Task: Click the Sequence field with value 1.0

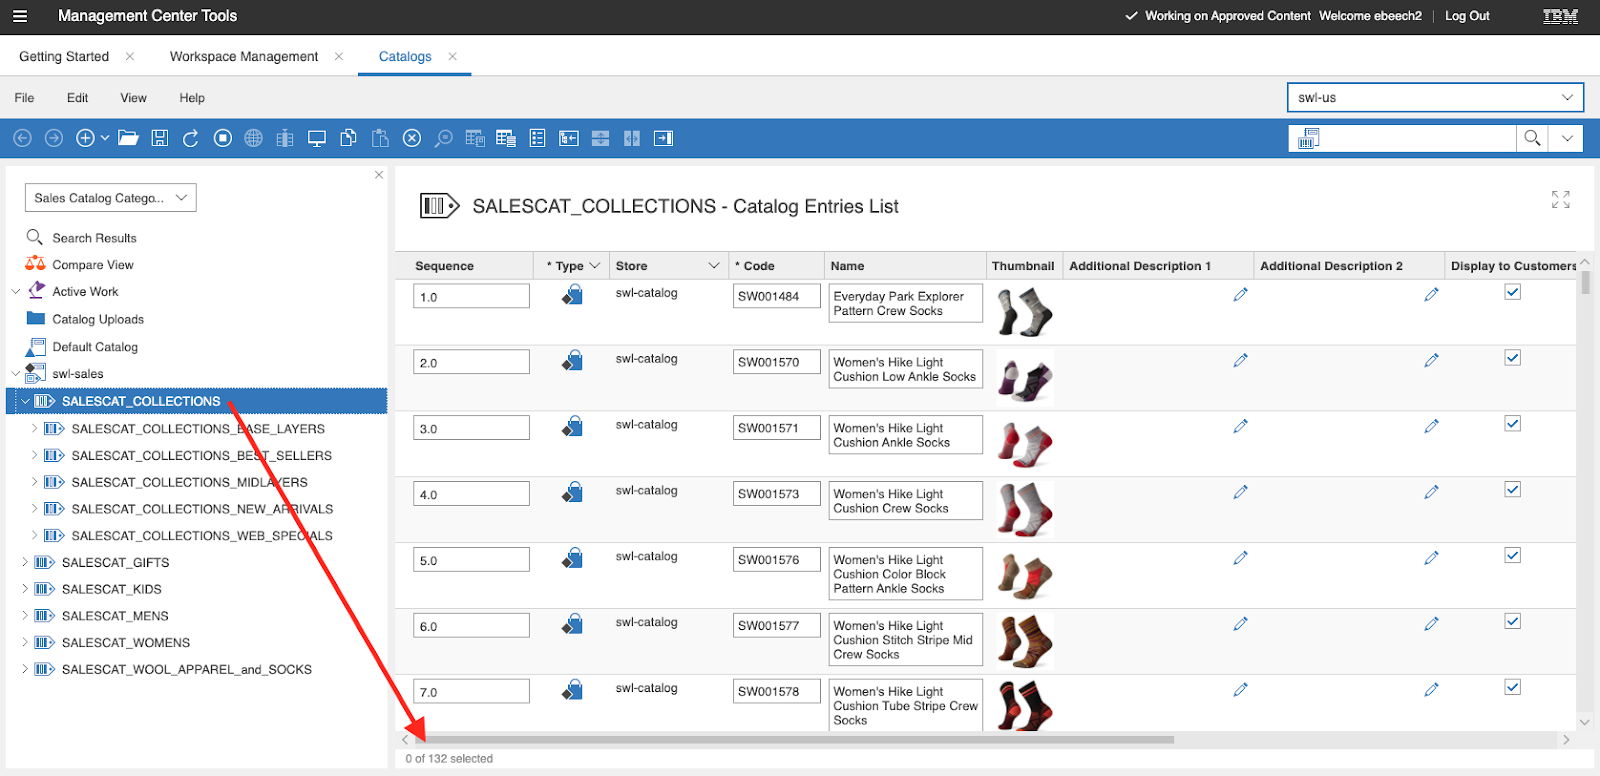Action: point(471,296)
